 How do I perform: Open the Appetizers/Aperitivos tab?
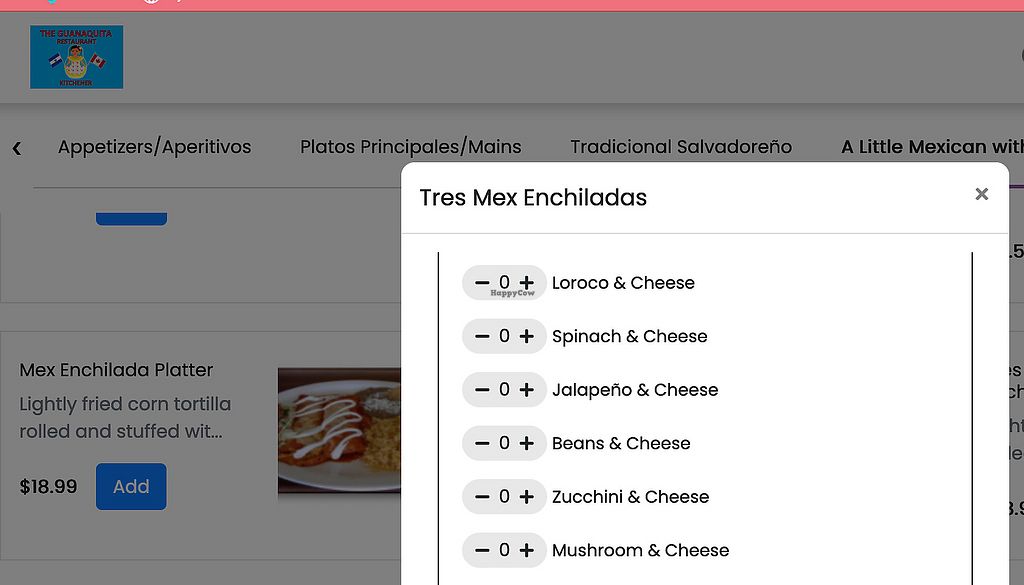click(x=154, y=147)
